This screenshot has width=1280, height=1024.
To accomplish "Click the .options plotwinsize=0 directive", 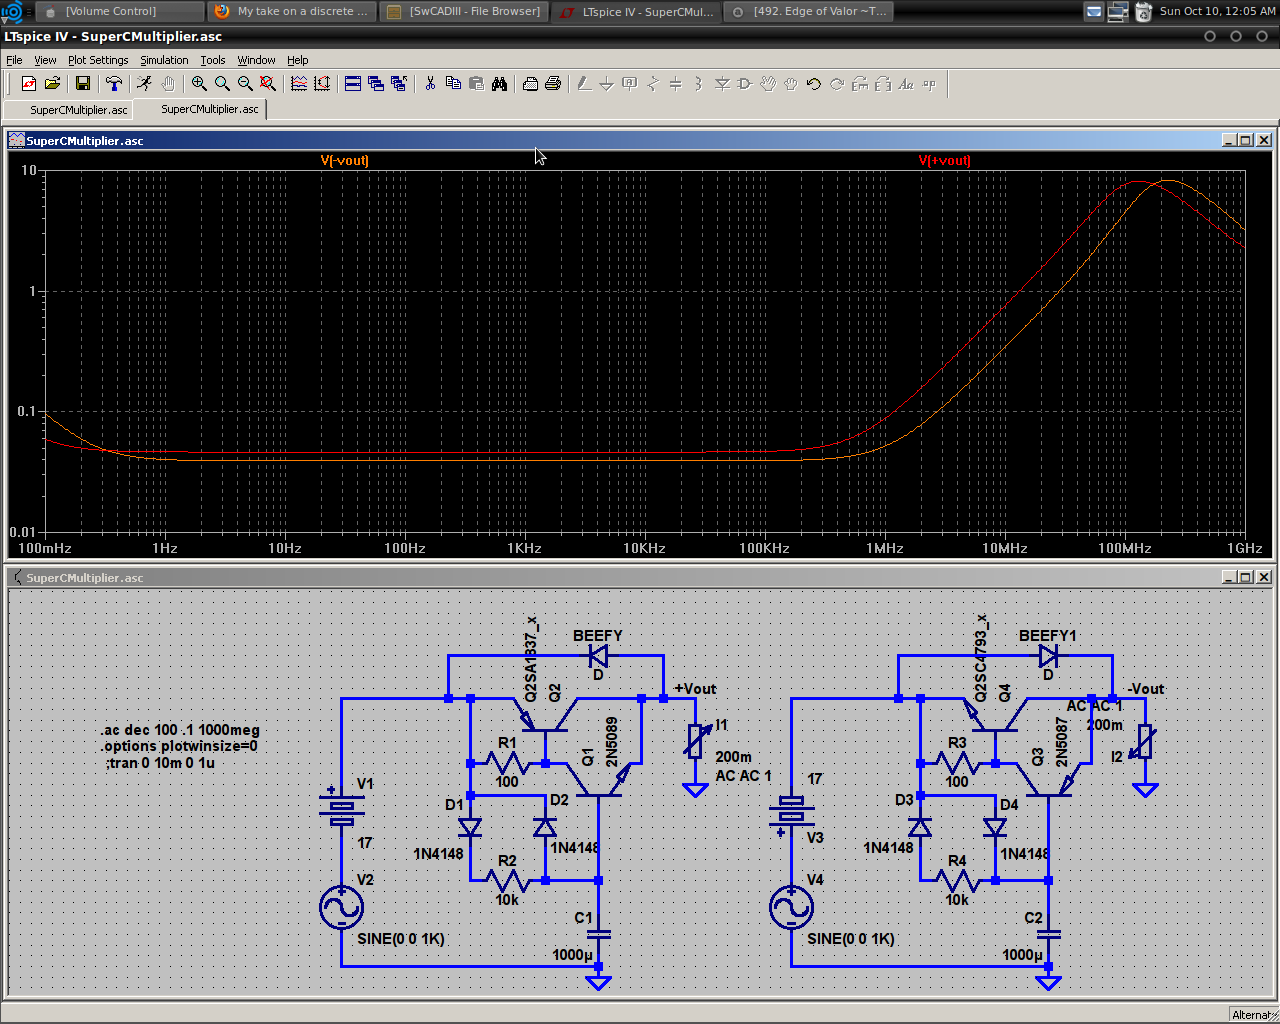I will [179, 746].
